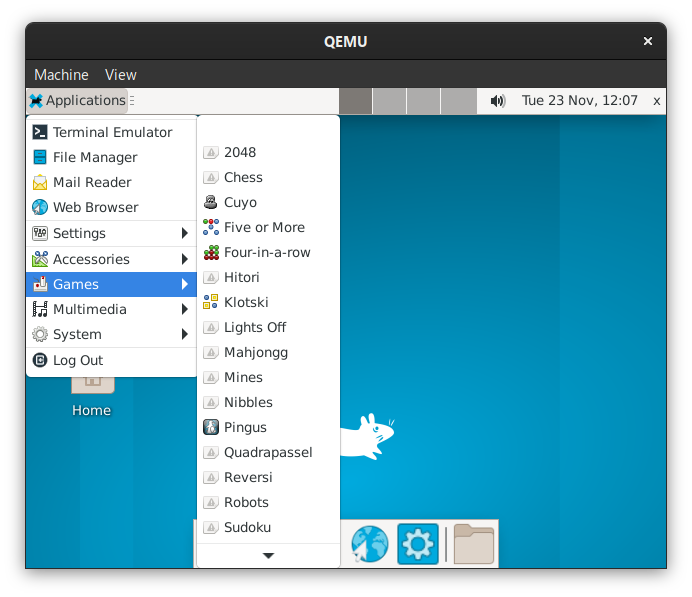This screenshot has height=597, width=692.
Task: Expand the Settings submenu arrow
Action: click(185, 233)
